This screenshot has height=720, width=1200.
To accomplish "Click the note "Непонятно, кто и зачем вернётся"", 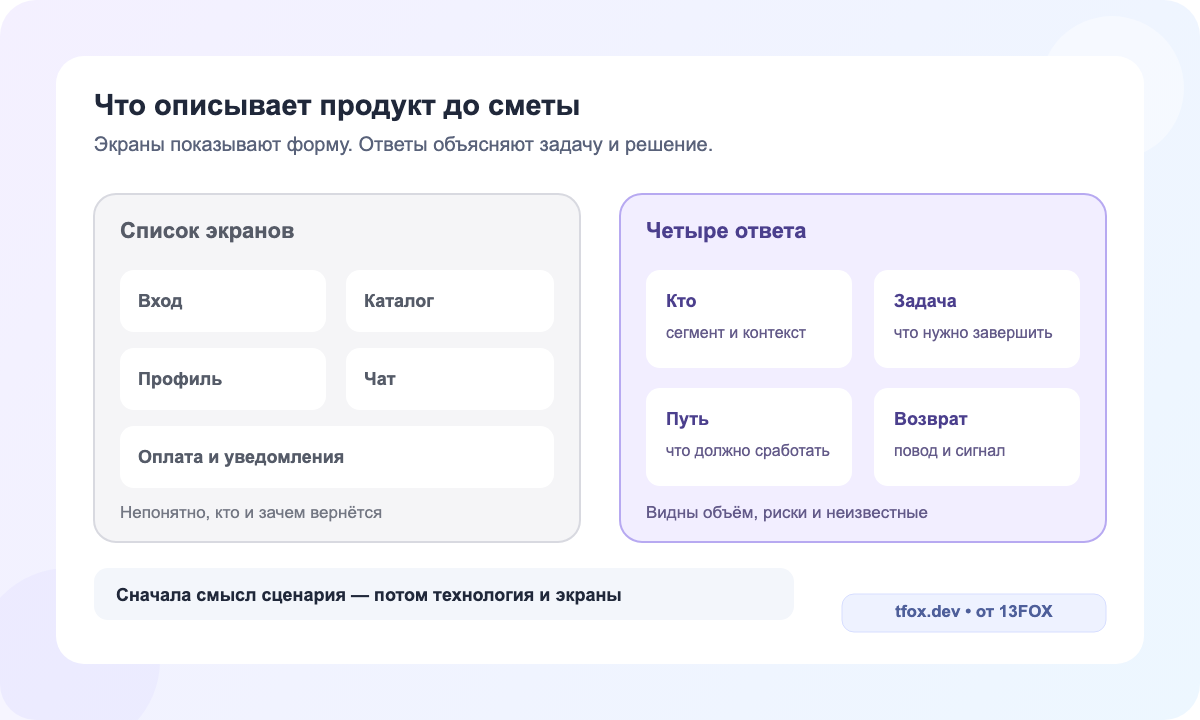I will tap(251, 512).
